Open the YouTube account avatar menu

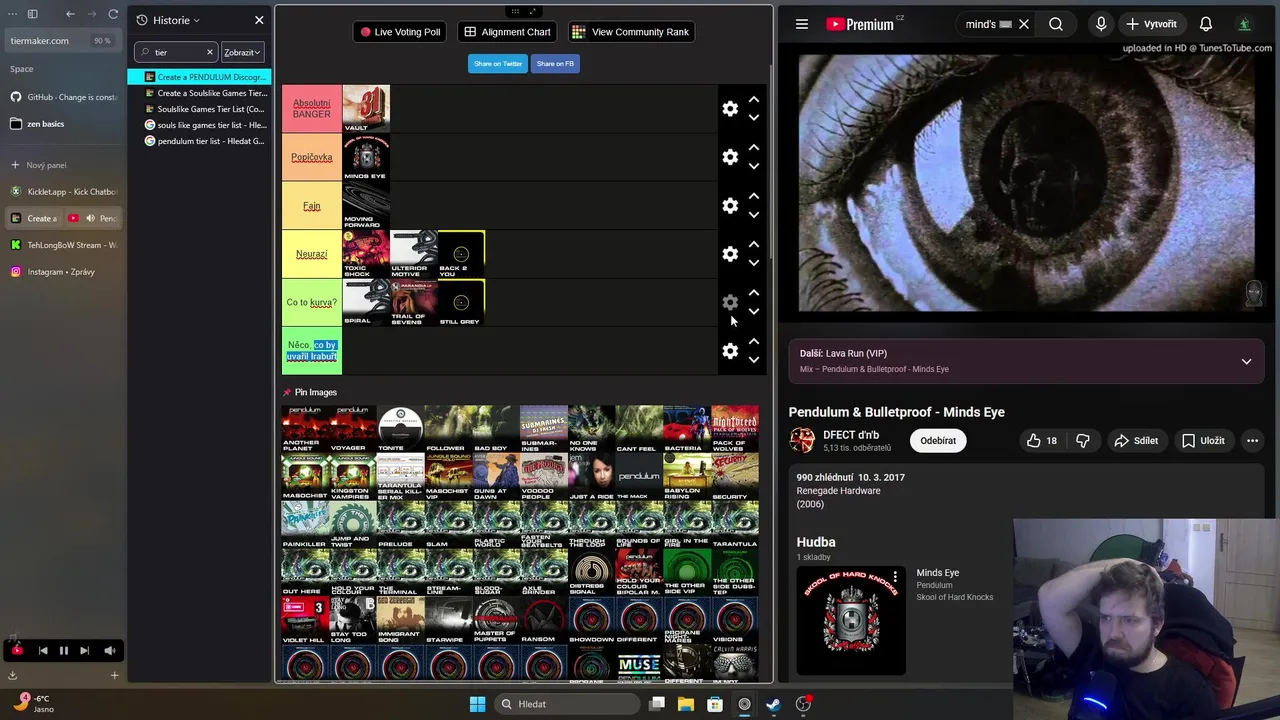[x=1244, y=24]
